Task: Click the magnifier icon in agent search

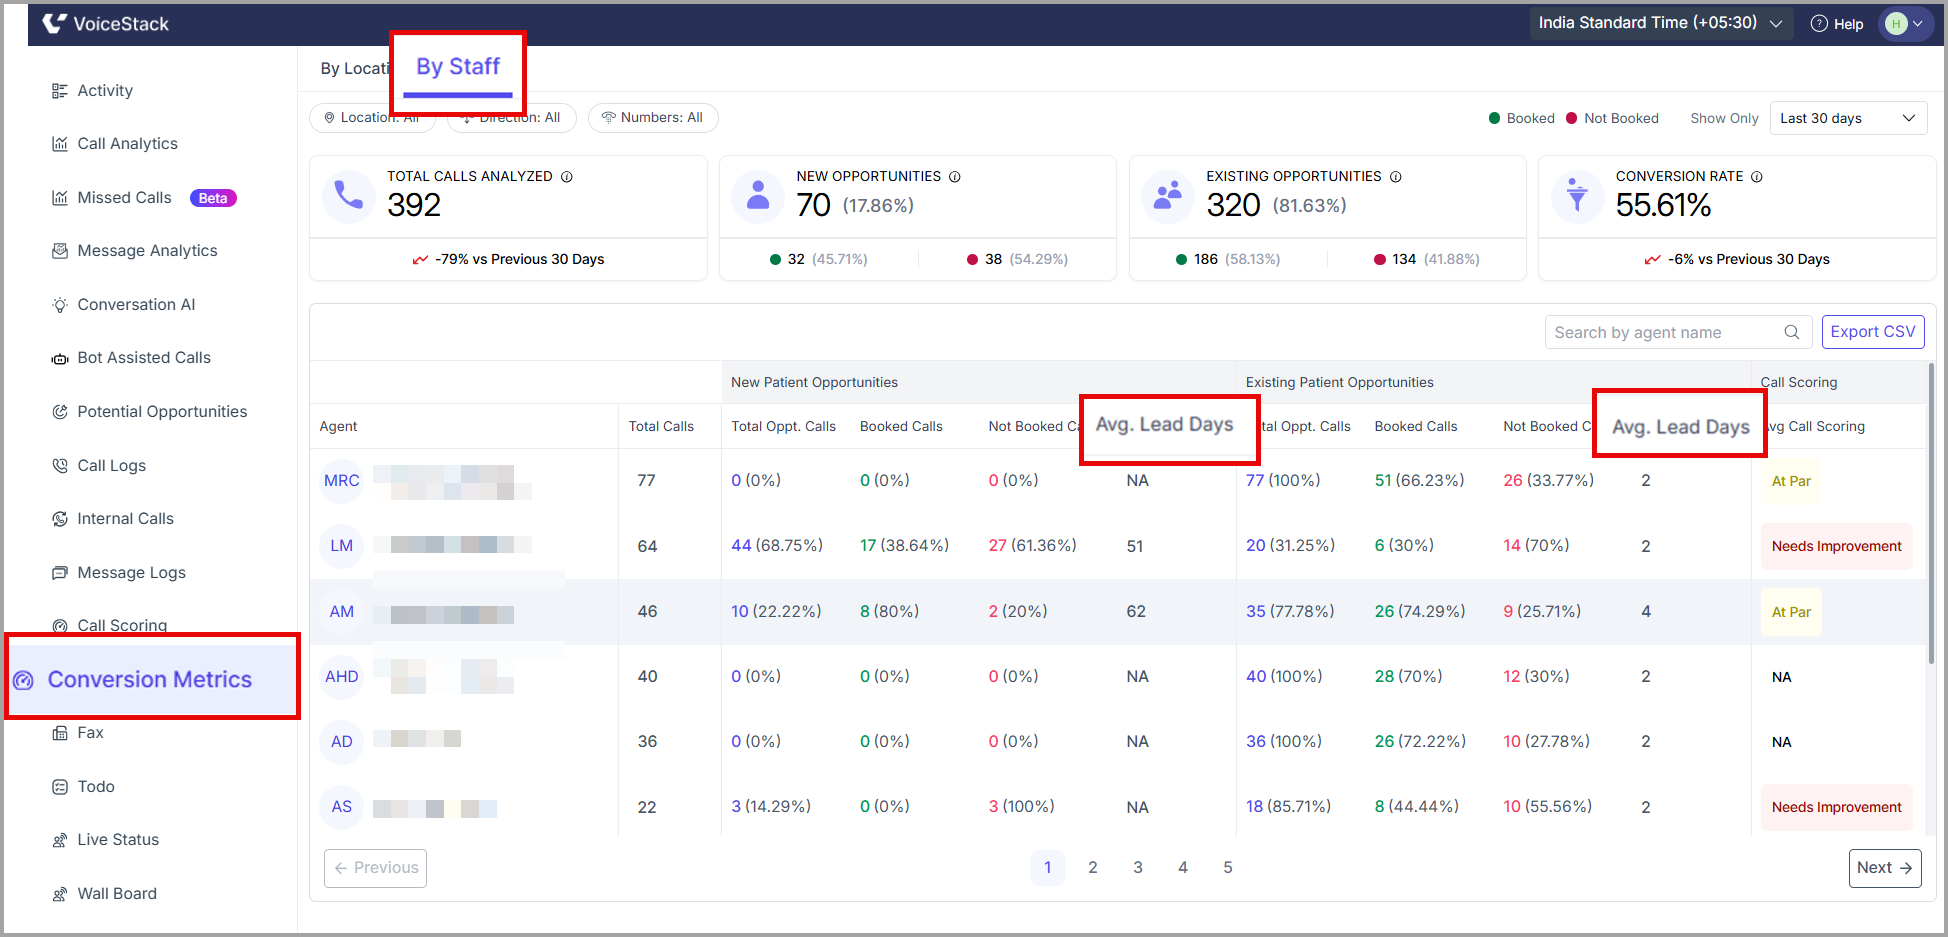Action: click(x=1792, y=332)
